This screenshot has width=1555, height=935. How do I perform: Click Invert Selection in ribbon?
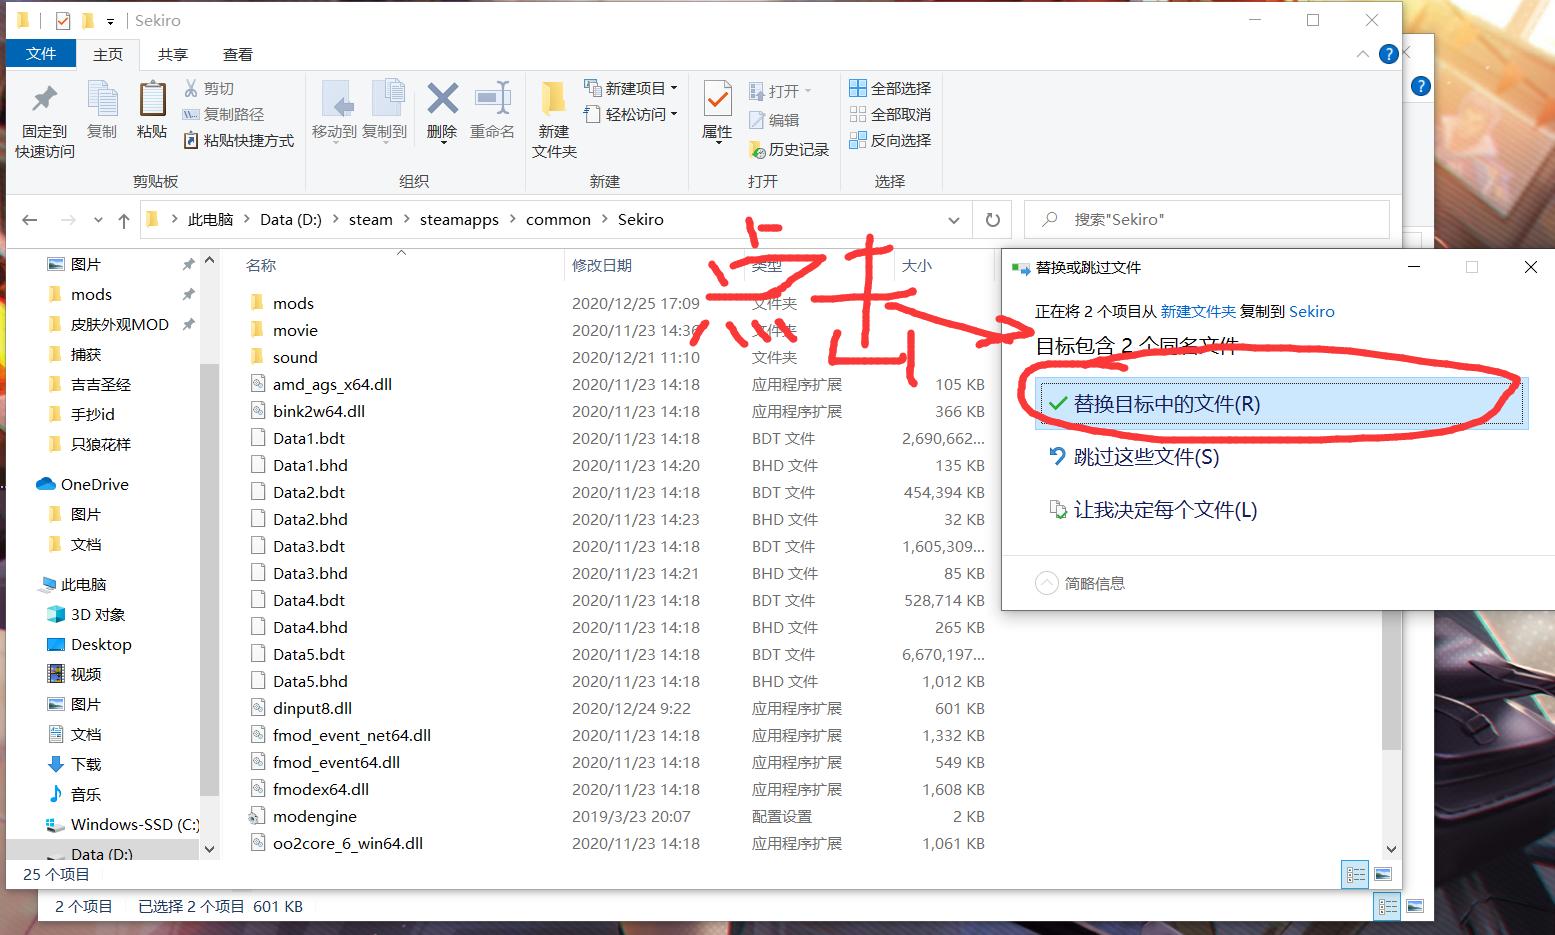coord(890,140)
